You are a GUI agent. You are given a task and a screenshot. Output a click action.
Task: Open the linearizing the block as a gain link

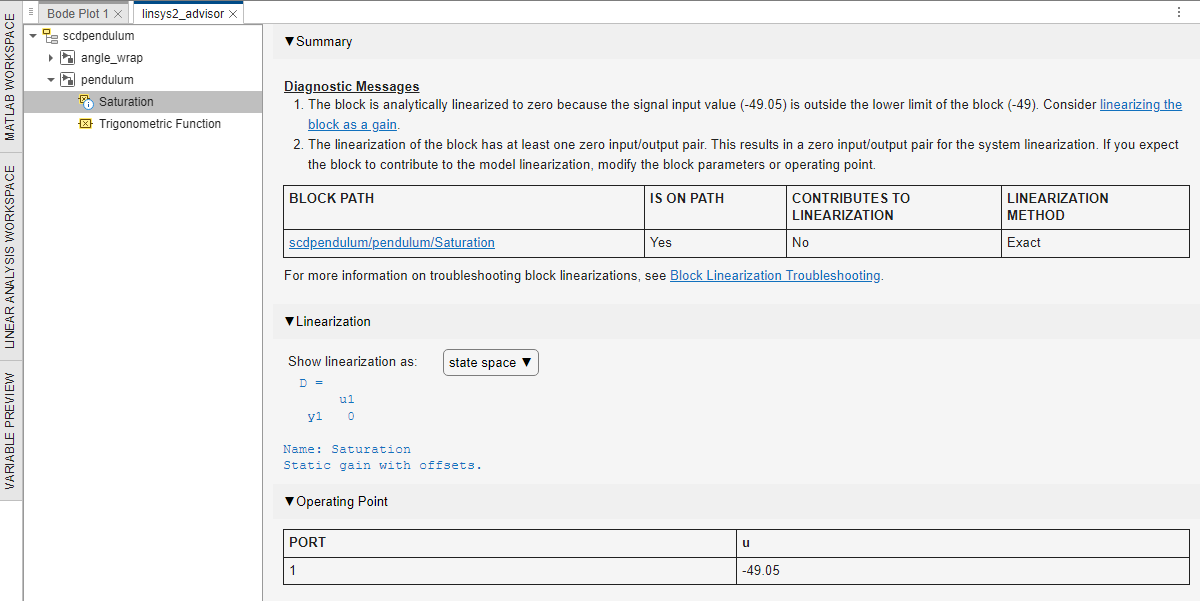click(x=1140, y=104)
